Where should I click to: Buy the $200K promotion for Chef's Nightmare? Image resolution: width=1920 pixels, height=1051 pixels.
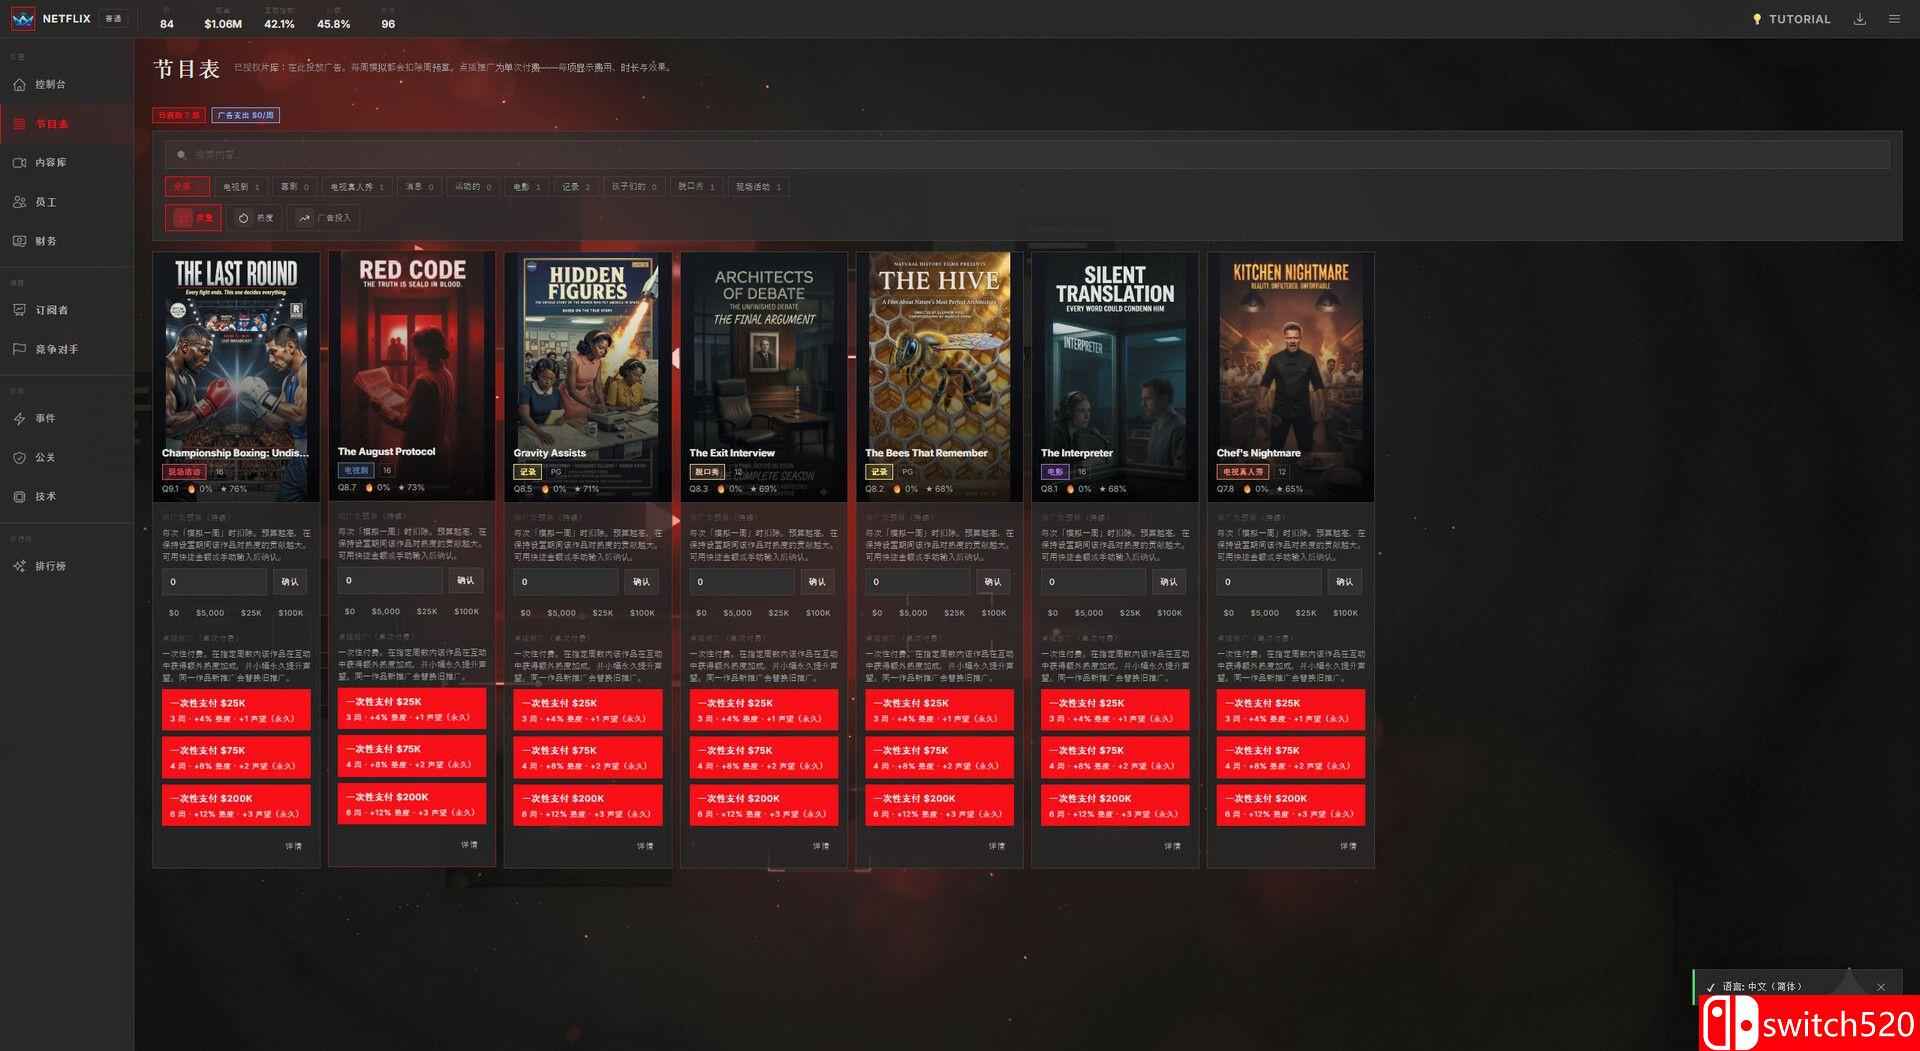tap(1291, 805)
